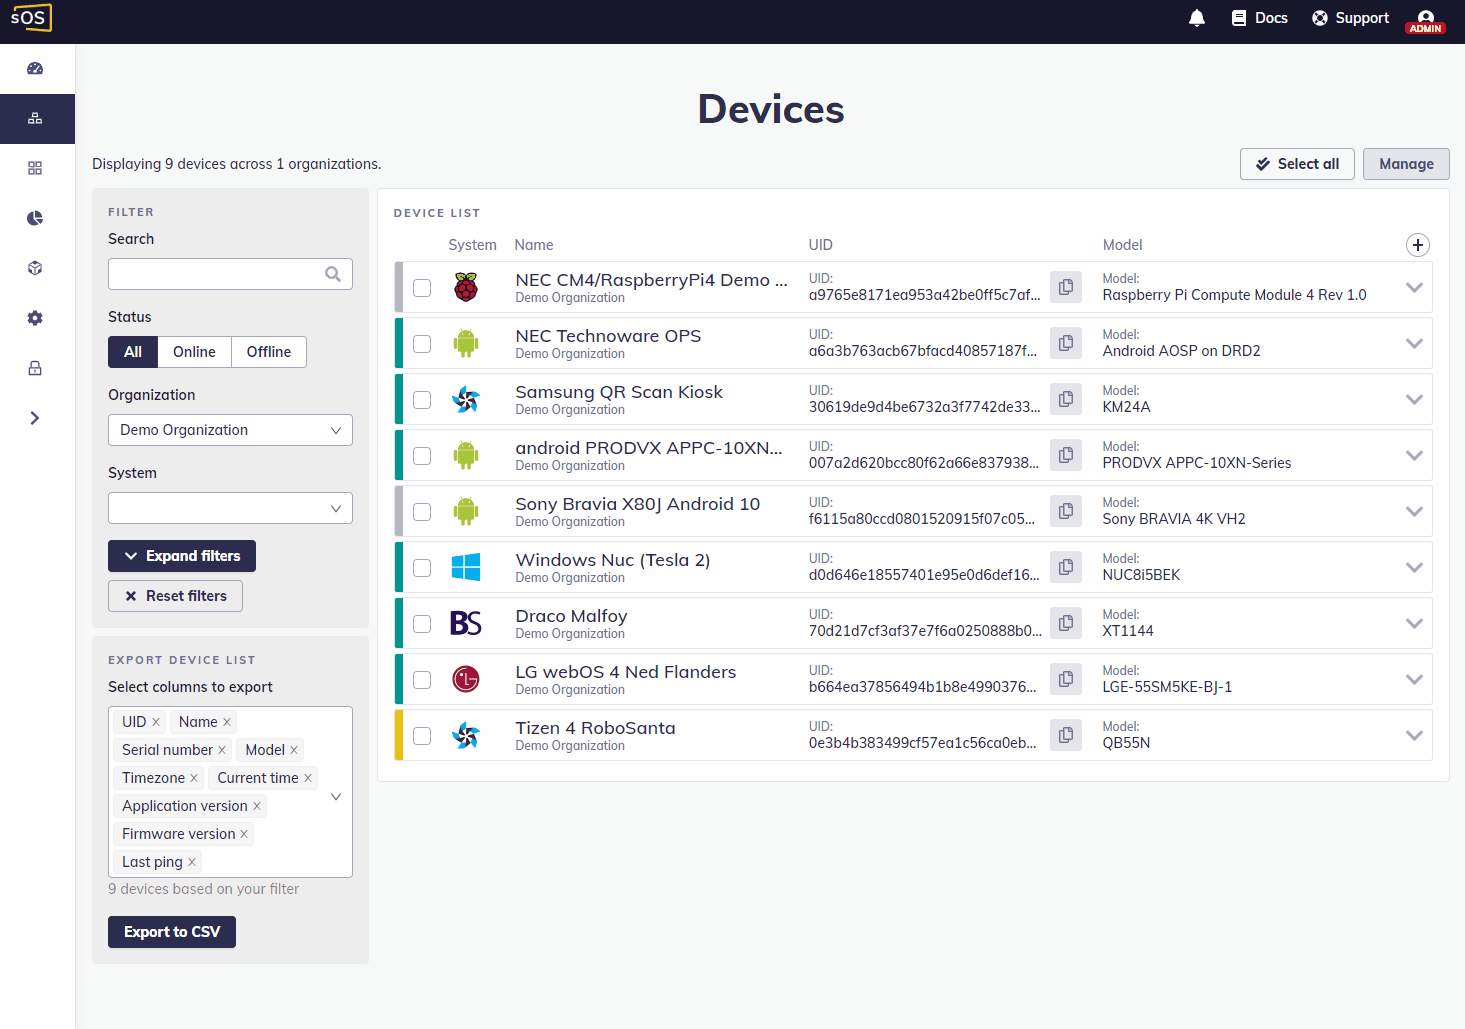Select the analytics pie chart sidebar icon

click(x=35, y=218)
